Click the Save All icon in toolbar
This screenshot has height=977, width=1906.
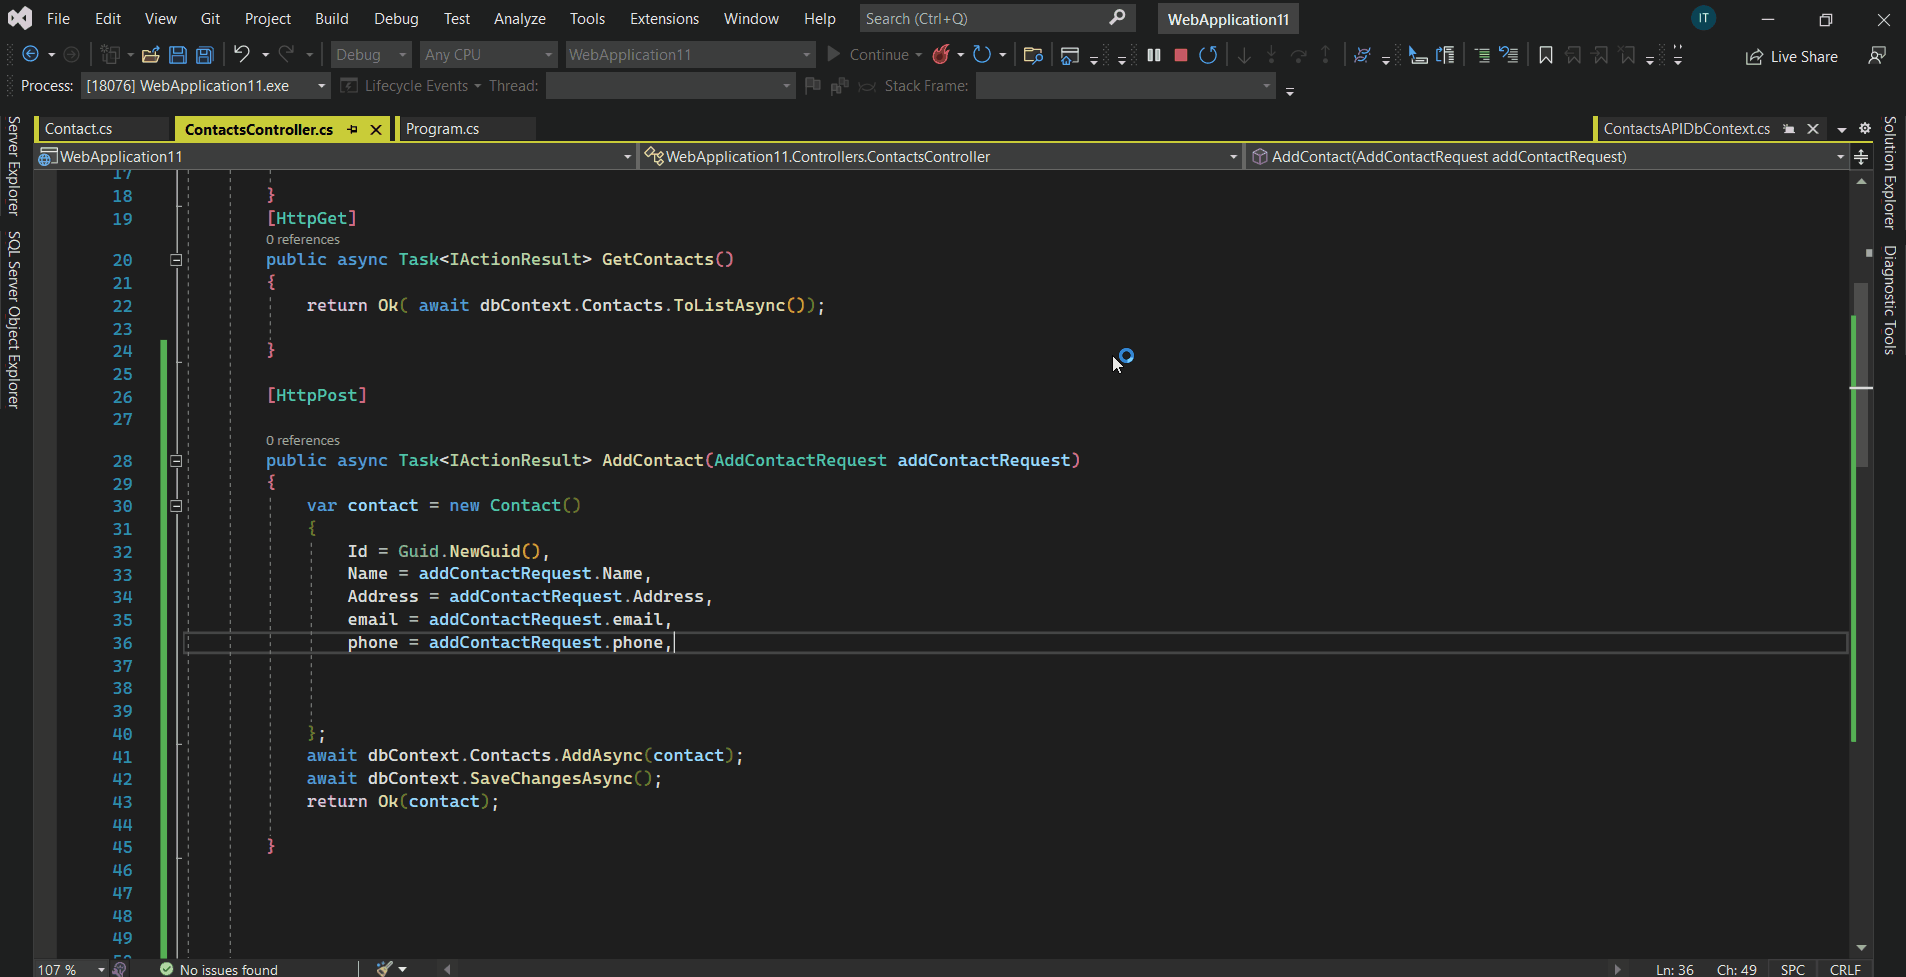(x=205, y=55)
